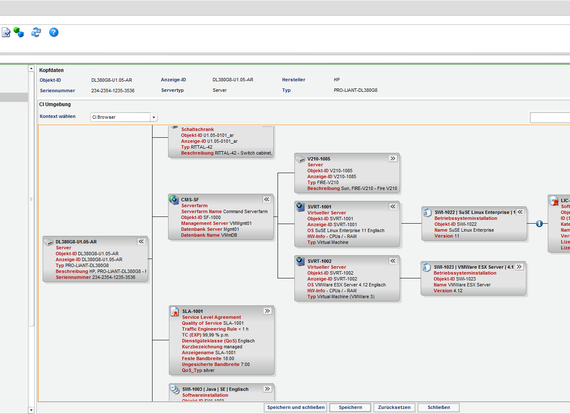Image resolution: width=570 pixels, height=414 pixels.
Task: Collapse the SW-1022 SuSE Linux node
Action: click(x=520, y=212)
